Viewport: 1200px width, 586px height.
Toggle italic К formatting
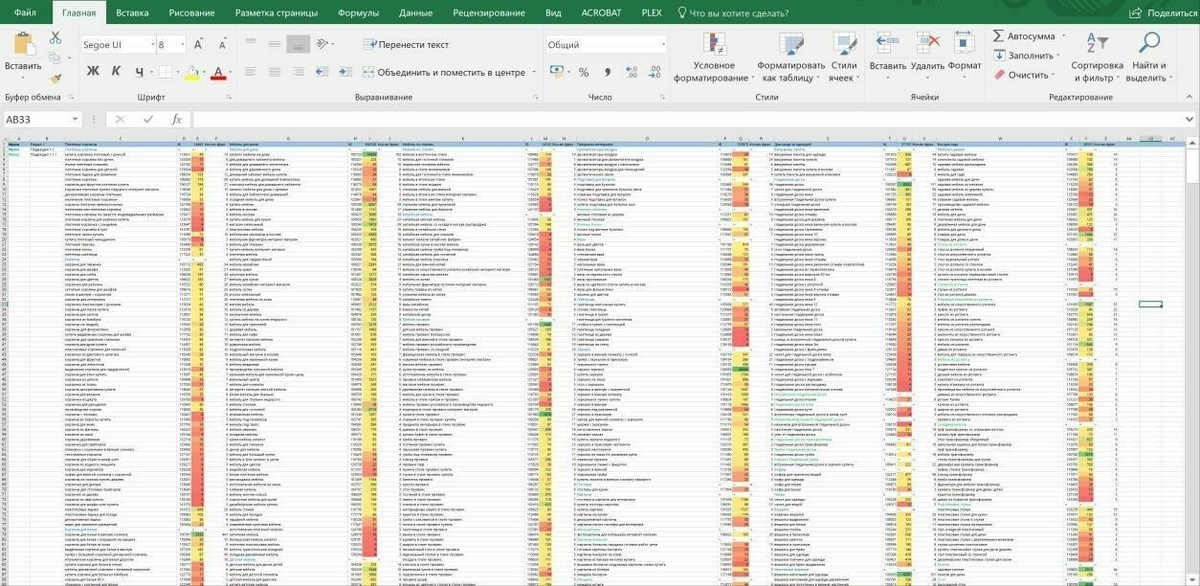[x=116, y=72]
